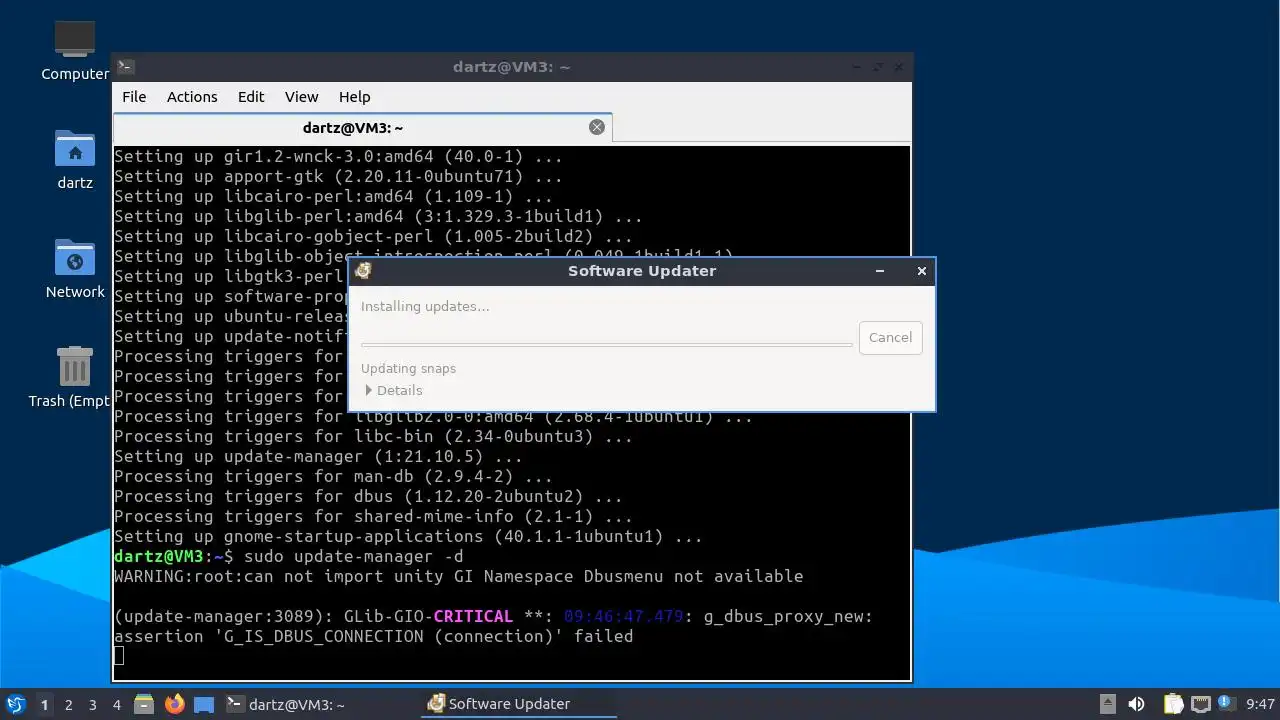Click the Cancel button in Software Updater
This screenshot has height=720, width=1280.
point(890,337)
